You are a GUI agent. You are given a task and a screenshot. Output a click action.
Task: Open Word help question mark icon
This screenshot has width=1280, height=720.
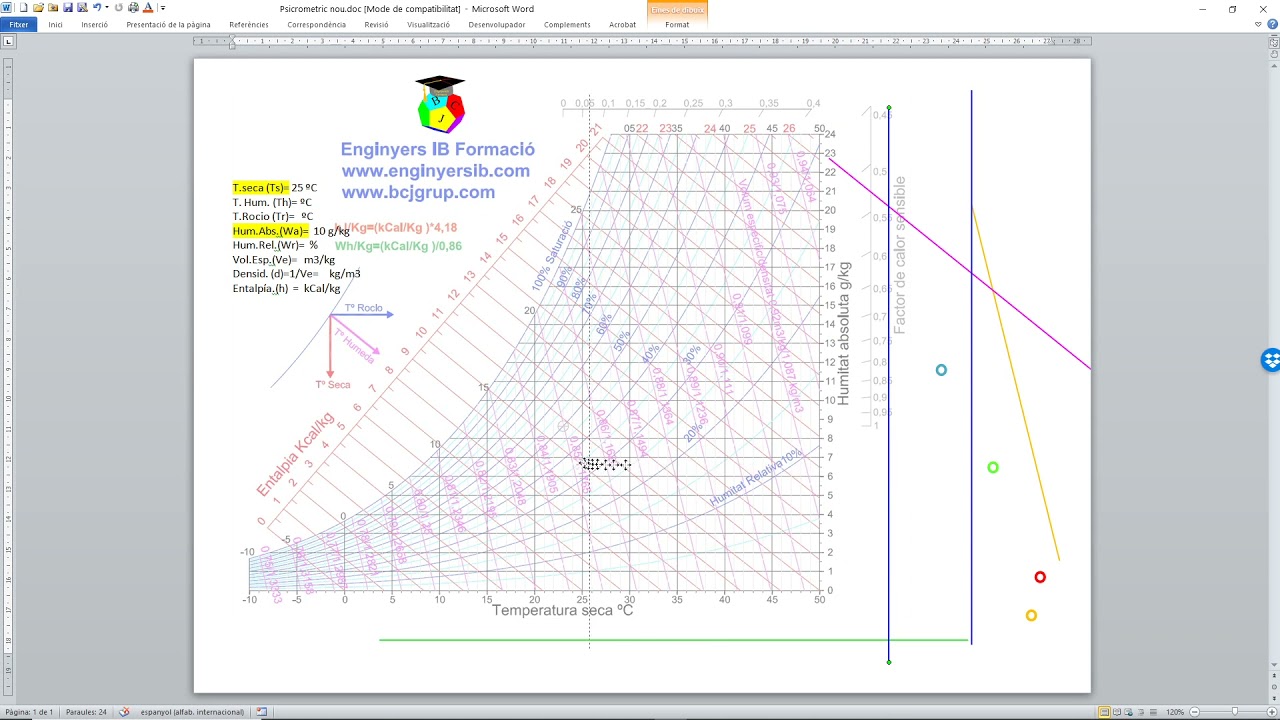1271,24
